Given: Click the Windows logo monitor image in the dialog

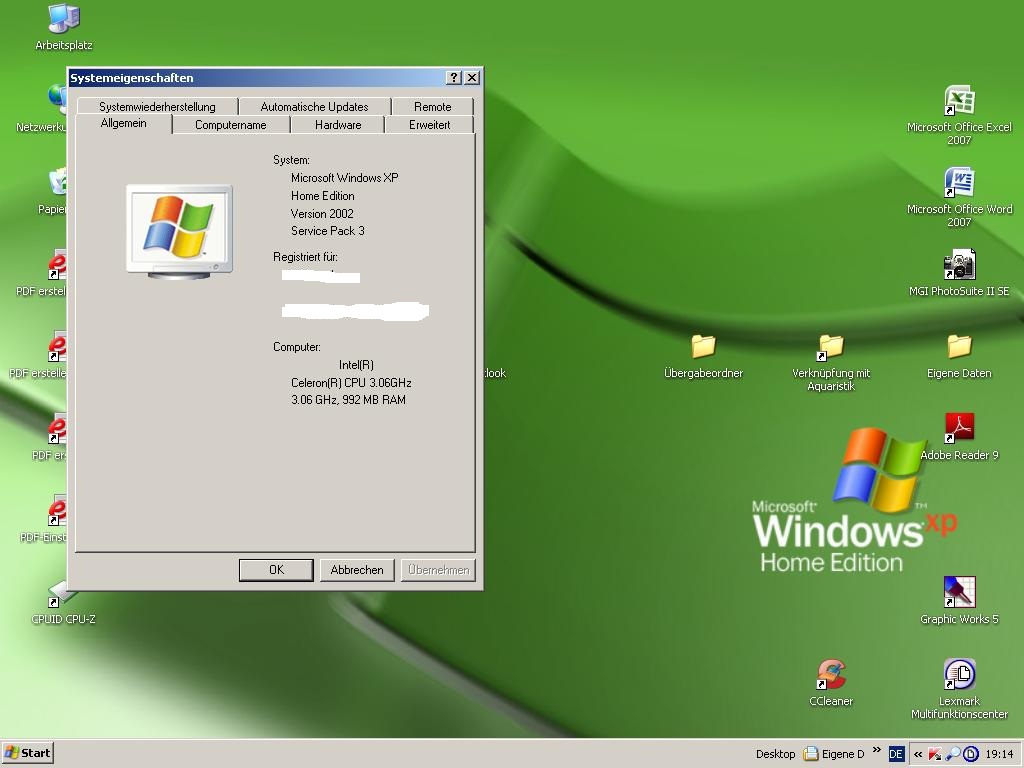Looking at the screenshot, I should [x=180, y=232].
